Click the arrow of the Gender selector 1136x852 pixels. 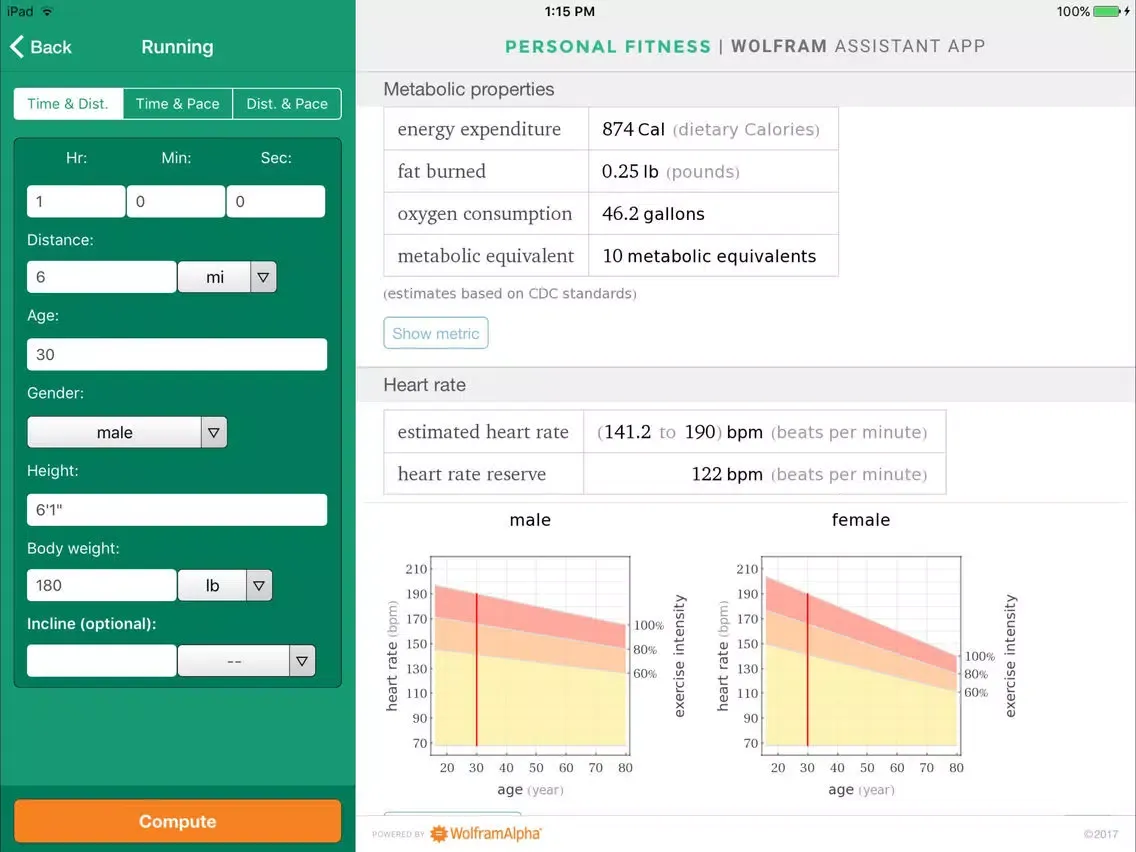pos(214,433)
